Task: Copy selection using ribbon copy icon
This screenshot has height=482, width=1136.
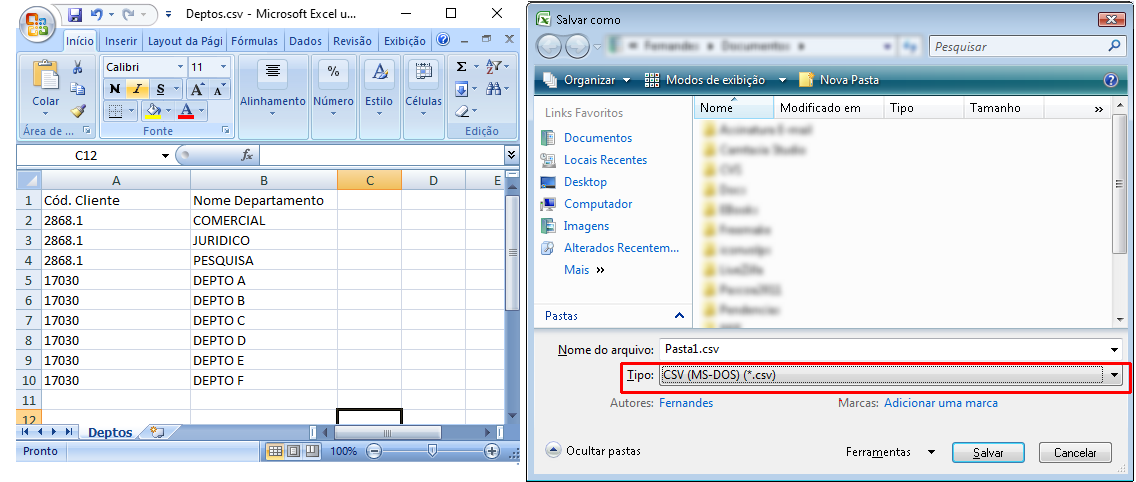Action: (78, 90)
